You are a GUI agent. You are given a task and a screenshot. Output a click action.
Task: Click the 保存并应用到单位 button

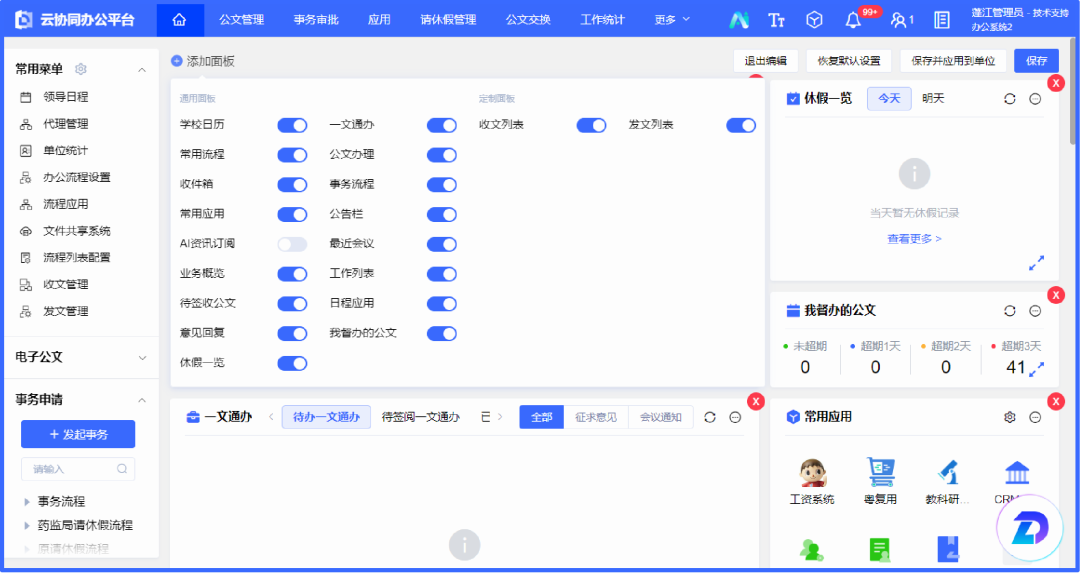coord(953,61)
